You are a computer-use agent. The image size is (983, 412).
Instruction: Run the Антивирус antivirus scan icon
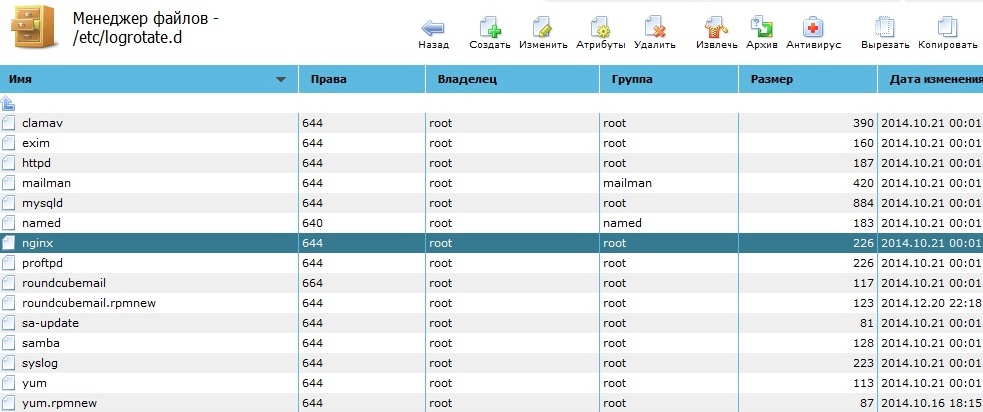[x=813, y=27]
